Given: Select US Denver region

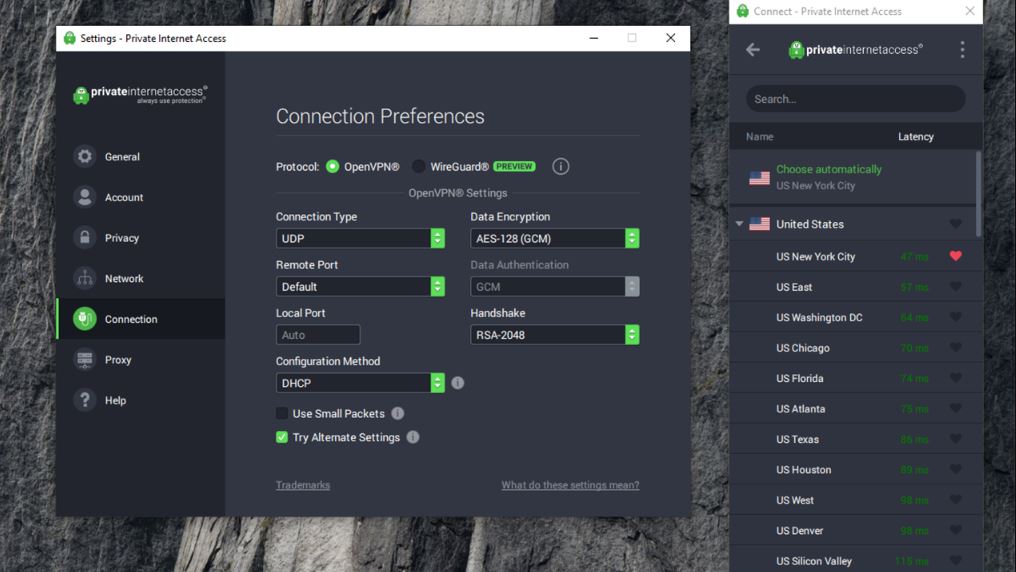Looking at the screenshot, I should click(x=853, y=531).
